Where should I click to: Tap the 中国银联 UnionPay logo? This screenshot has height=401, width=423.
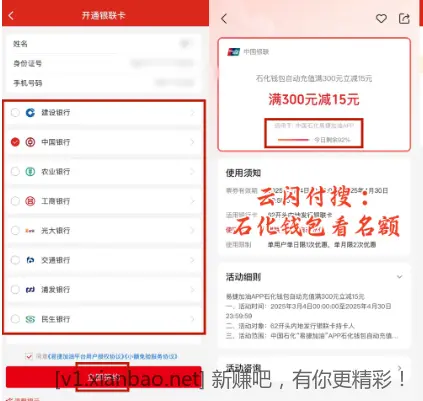point(233,52)
